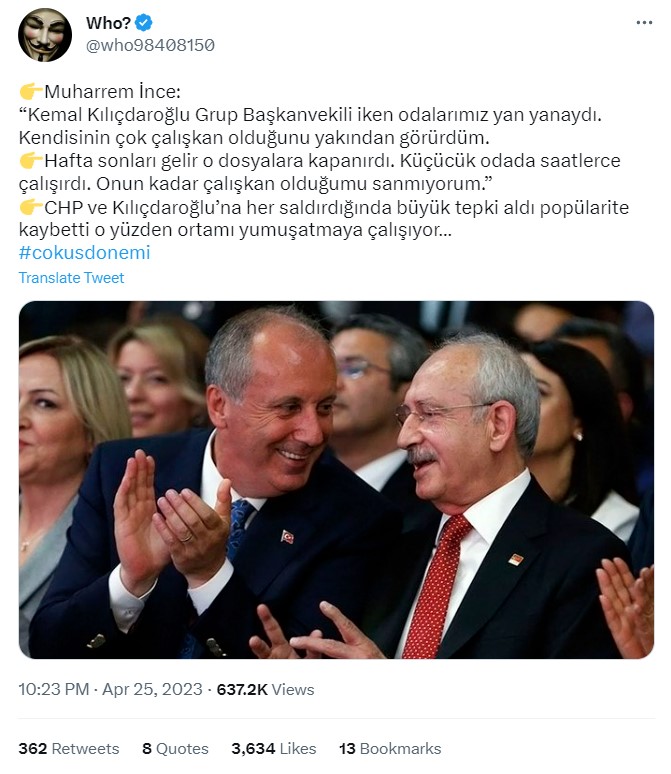
Task: View the 3,634 Likes list
Action: click(x=274, y=748)
